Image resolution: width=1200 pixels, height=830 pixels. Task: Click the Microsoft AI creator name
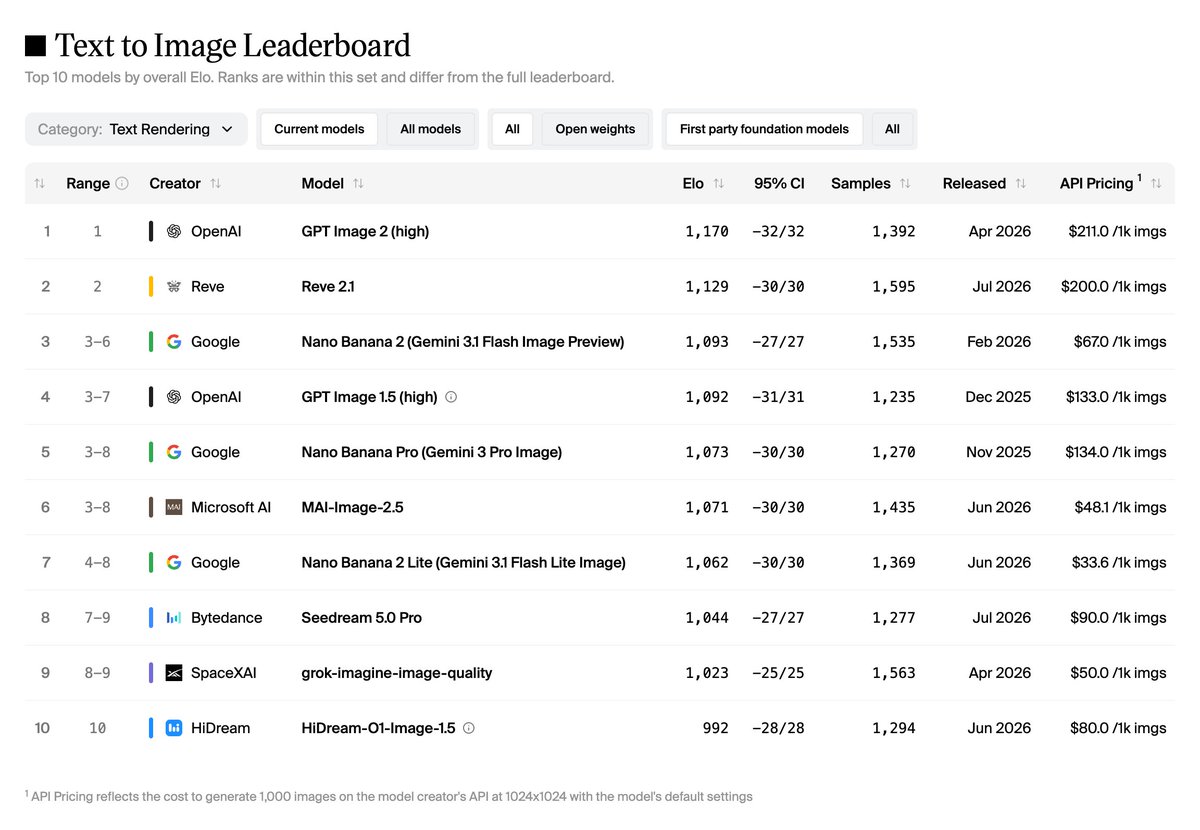point(231,507)
